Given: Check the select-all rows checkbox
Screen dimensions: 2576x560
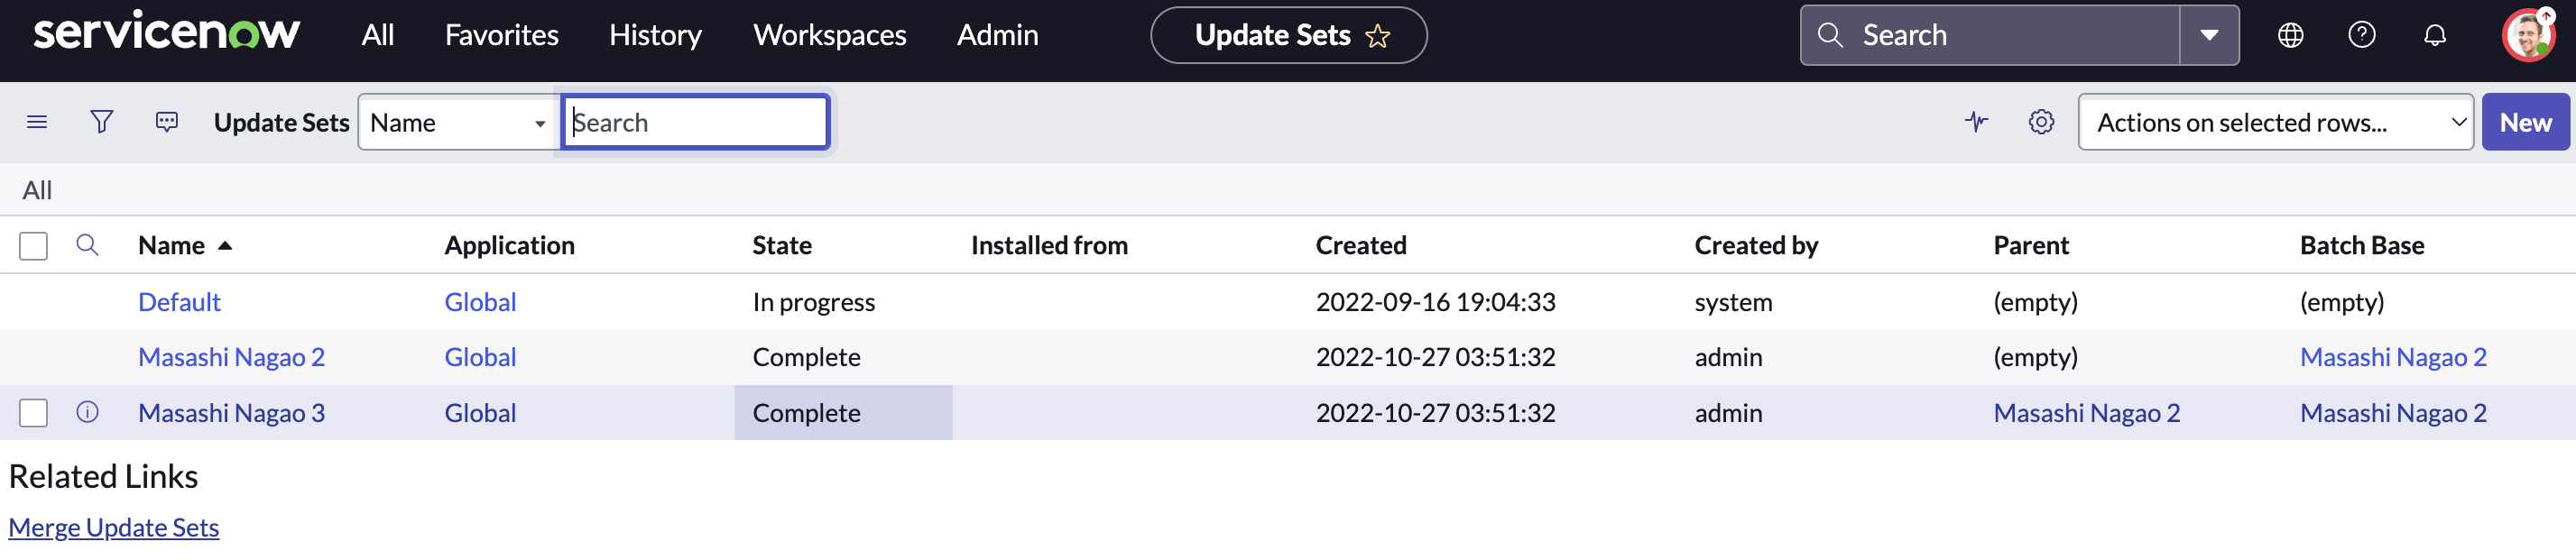Looking at the screenshot, I should tap(33, 245).
